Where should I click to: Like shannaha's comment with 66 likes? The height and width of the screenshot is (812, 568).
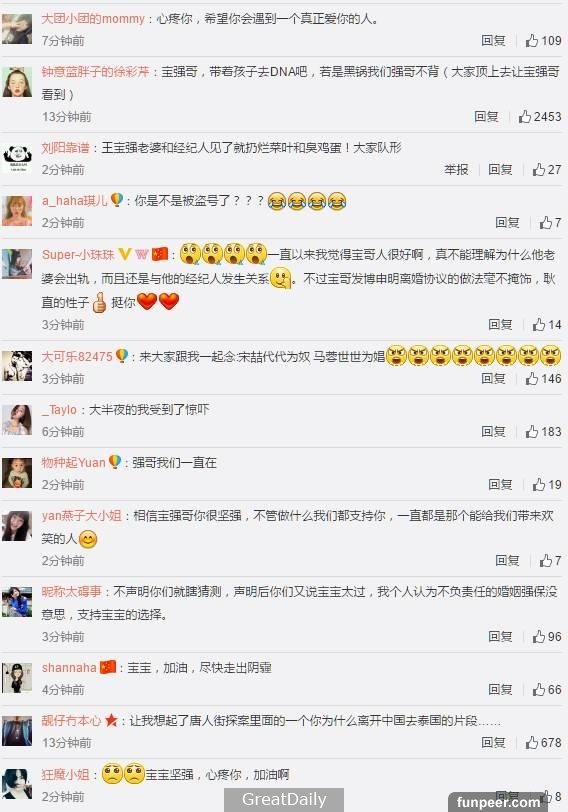[547, 689]
